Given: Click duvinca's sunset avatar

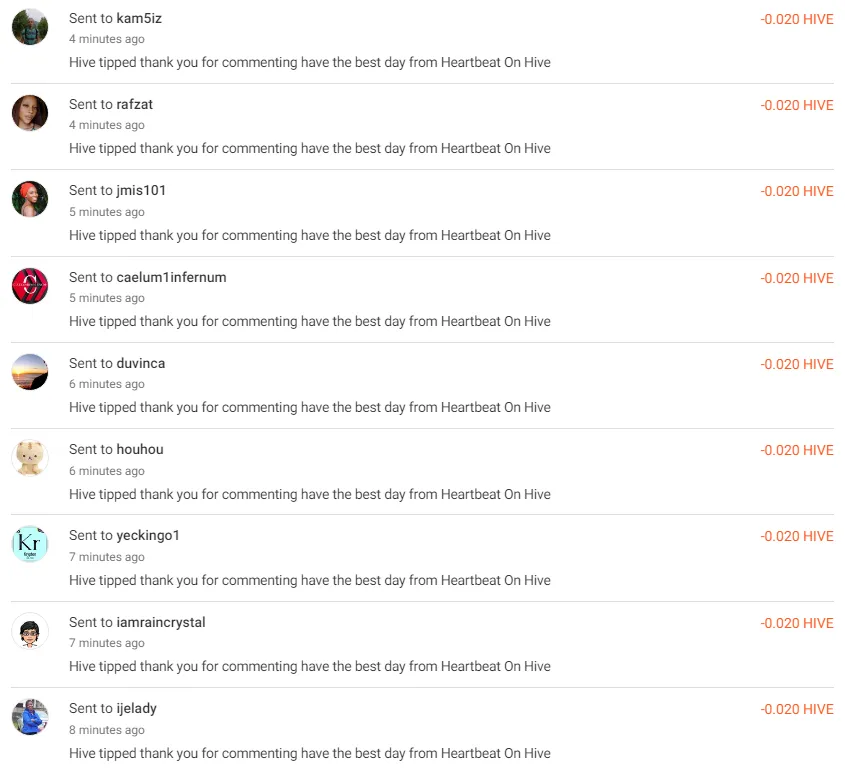Looking at the screenshot, I should [30, 372].
